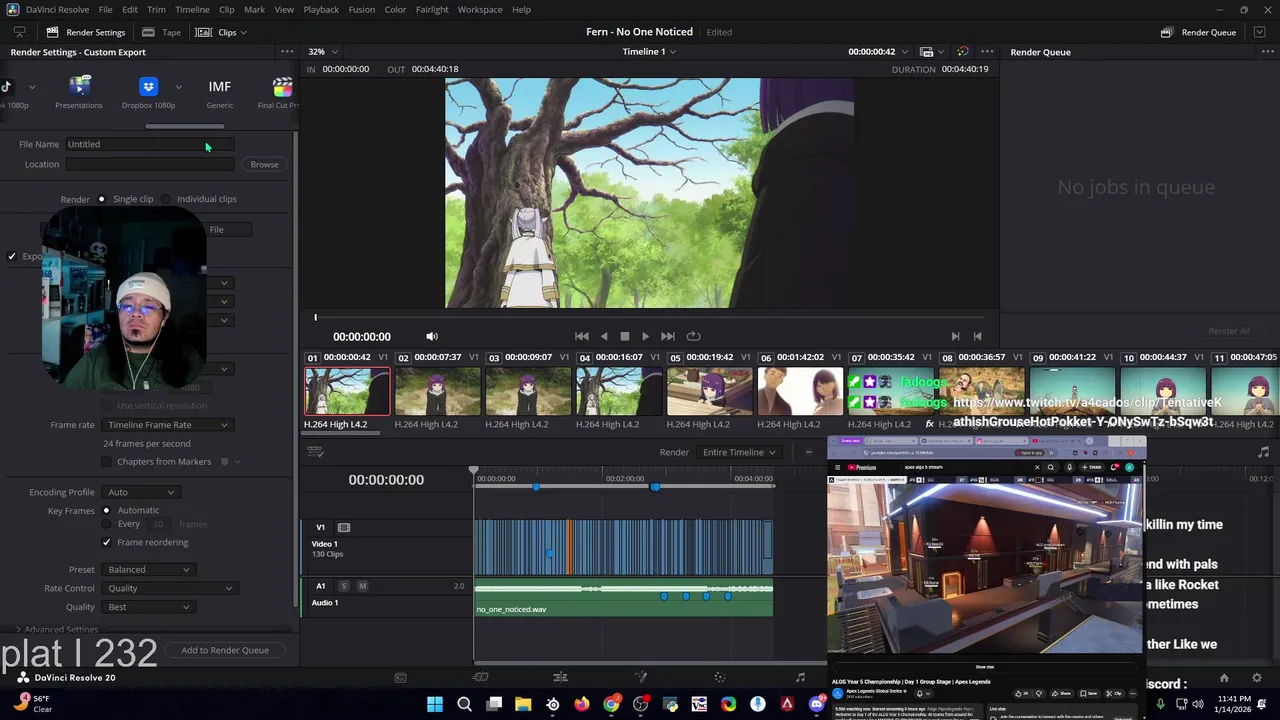Open Firefox from the taskbar
The image size is (1280, 720).
pyautogui.click(x=582, y=704)
